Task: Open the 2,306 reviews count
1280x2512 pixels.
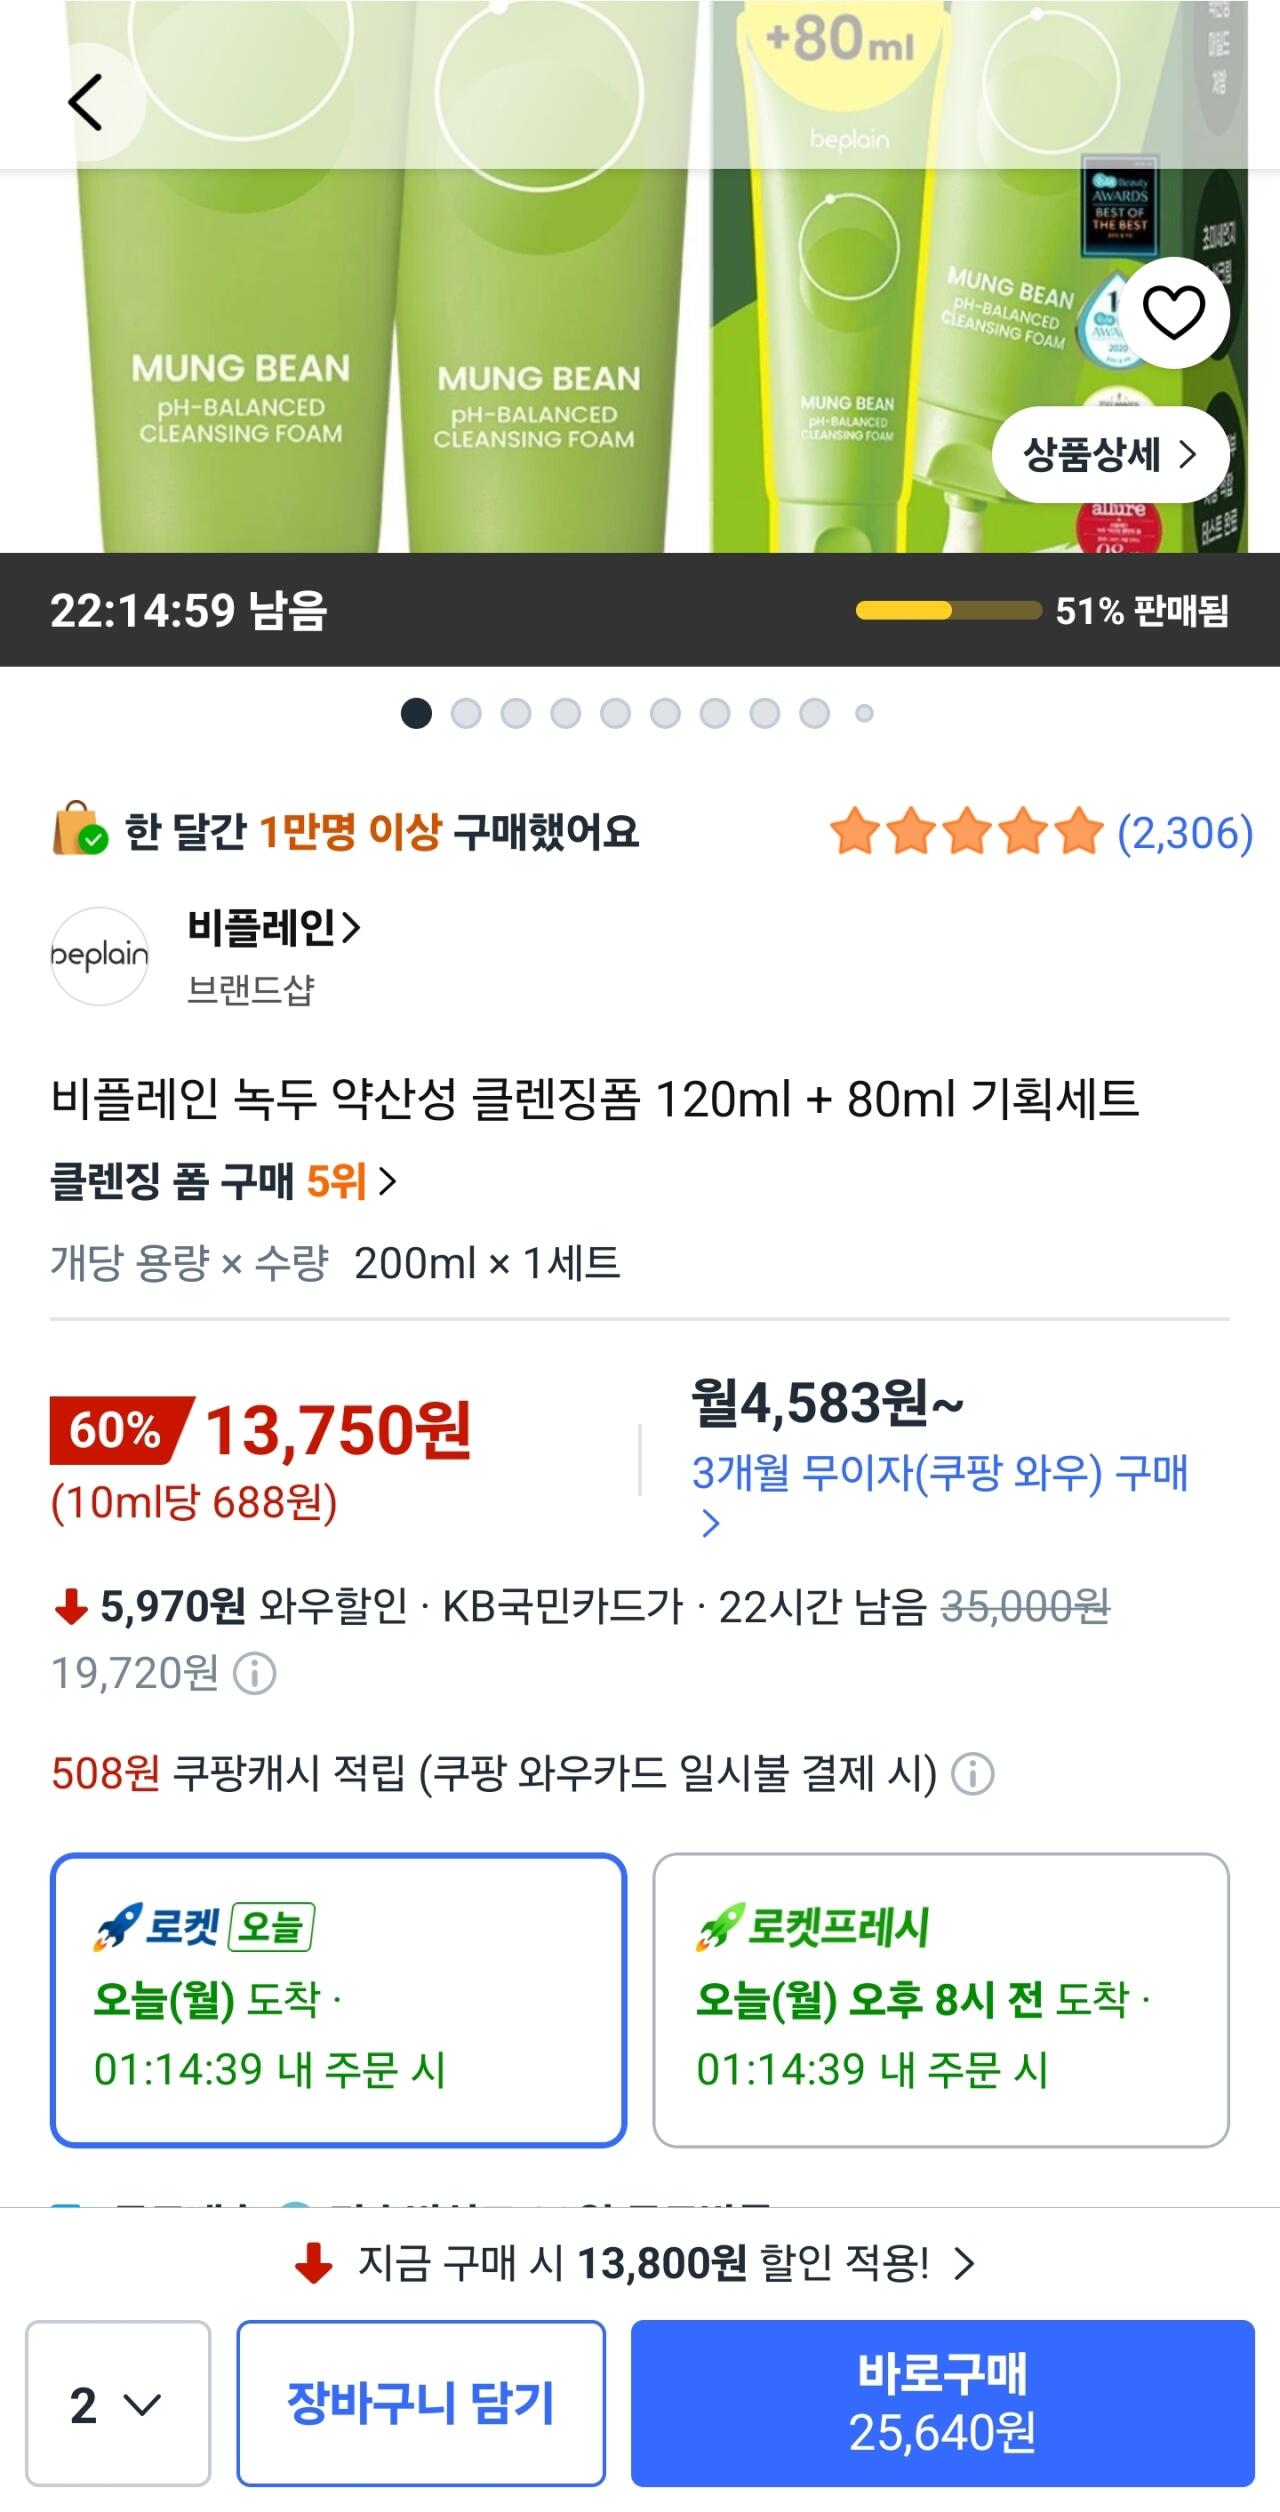Action: click(1184, 832)
